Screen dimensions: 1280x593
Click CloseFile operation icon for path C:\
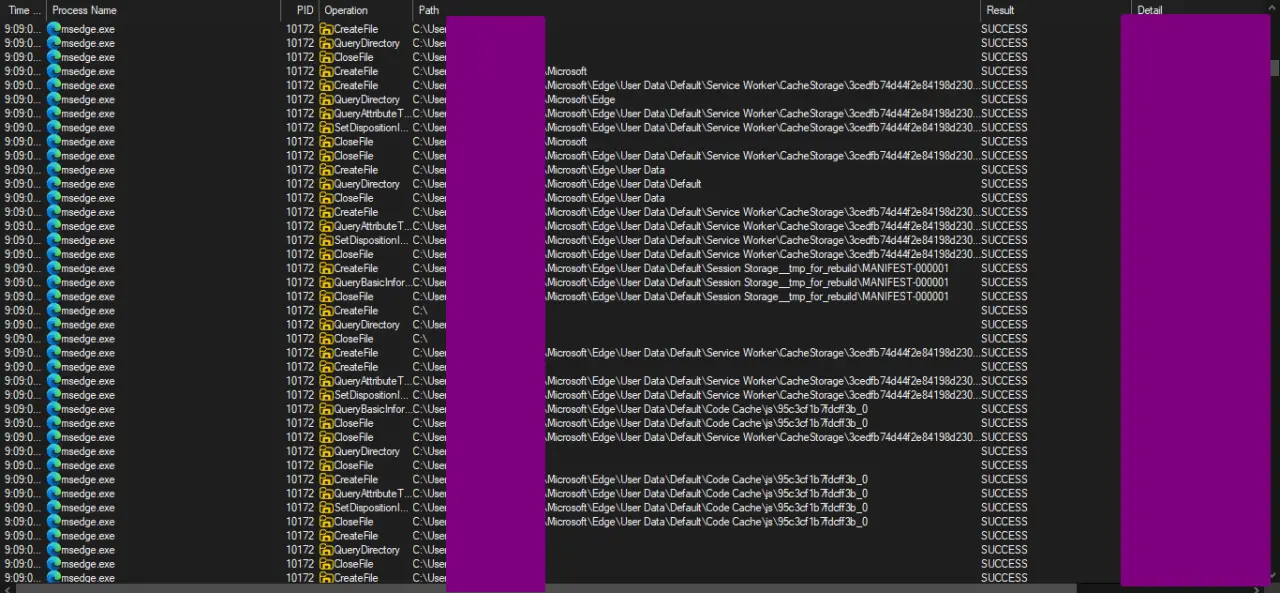coord(325,339)
